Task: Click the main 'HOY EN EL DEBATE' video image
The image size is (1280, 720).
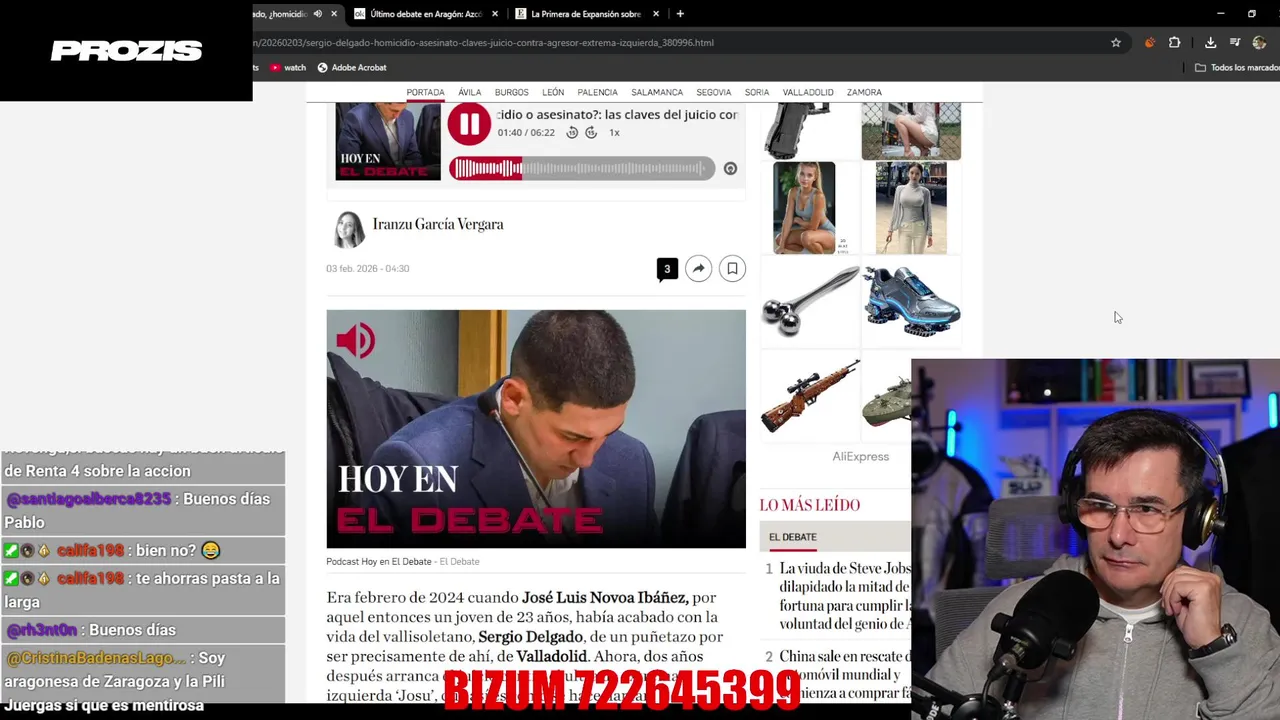Action: (x=536, y=429)
